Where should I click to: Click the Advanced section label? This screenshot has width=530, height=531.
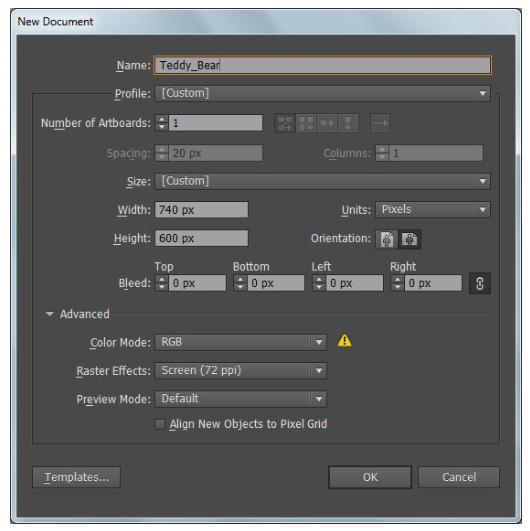point(85,314)
